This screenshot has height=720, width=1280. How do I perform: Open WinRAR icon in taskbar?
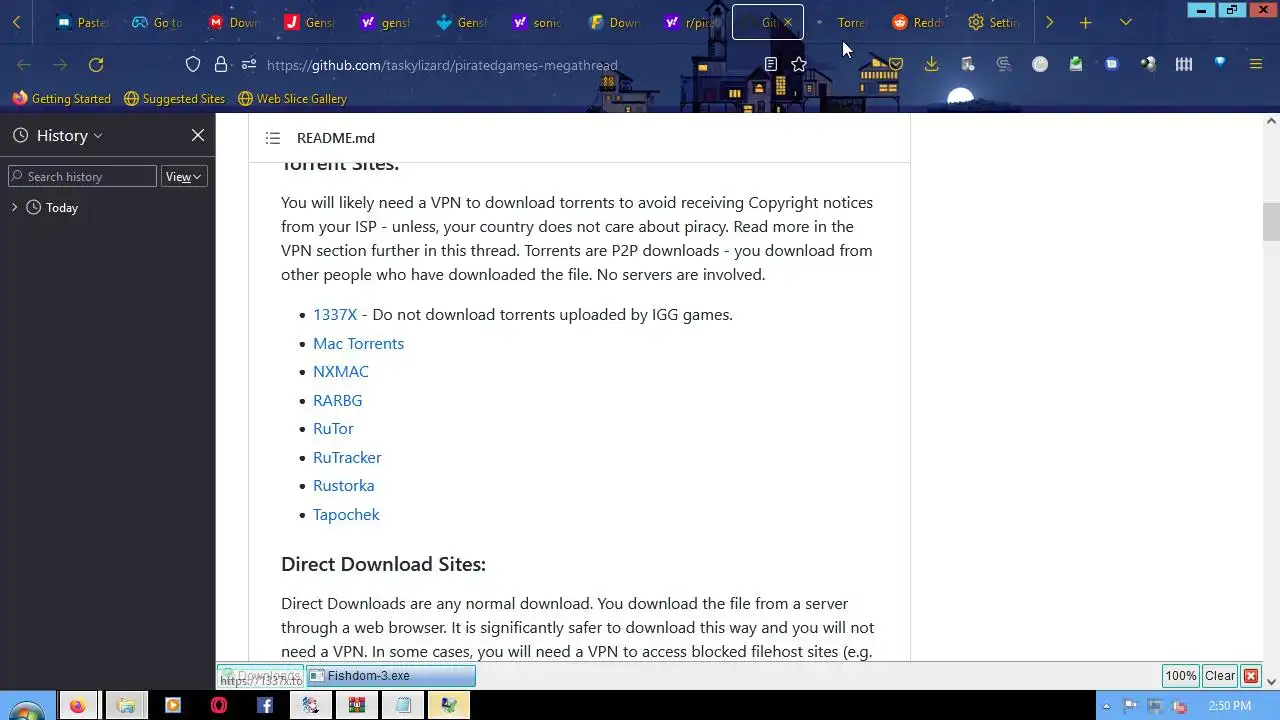click(357, 706)
